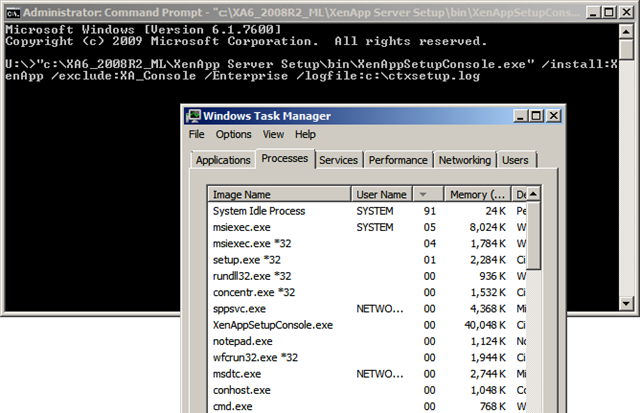Open the Help menu in Task Manager

point(305,134)
